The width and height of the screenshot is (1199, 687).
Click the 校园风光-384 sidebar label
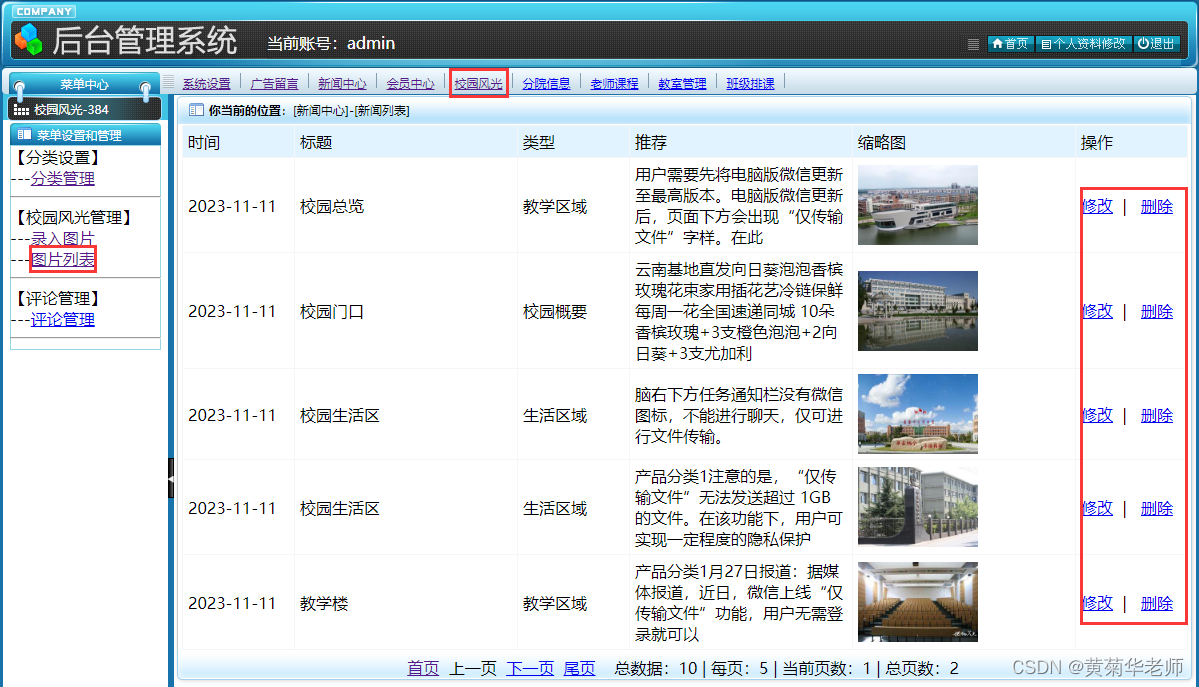click(71, 110)
